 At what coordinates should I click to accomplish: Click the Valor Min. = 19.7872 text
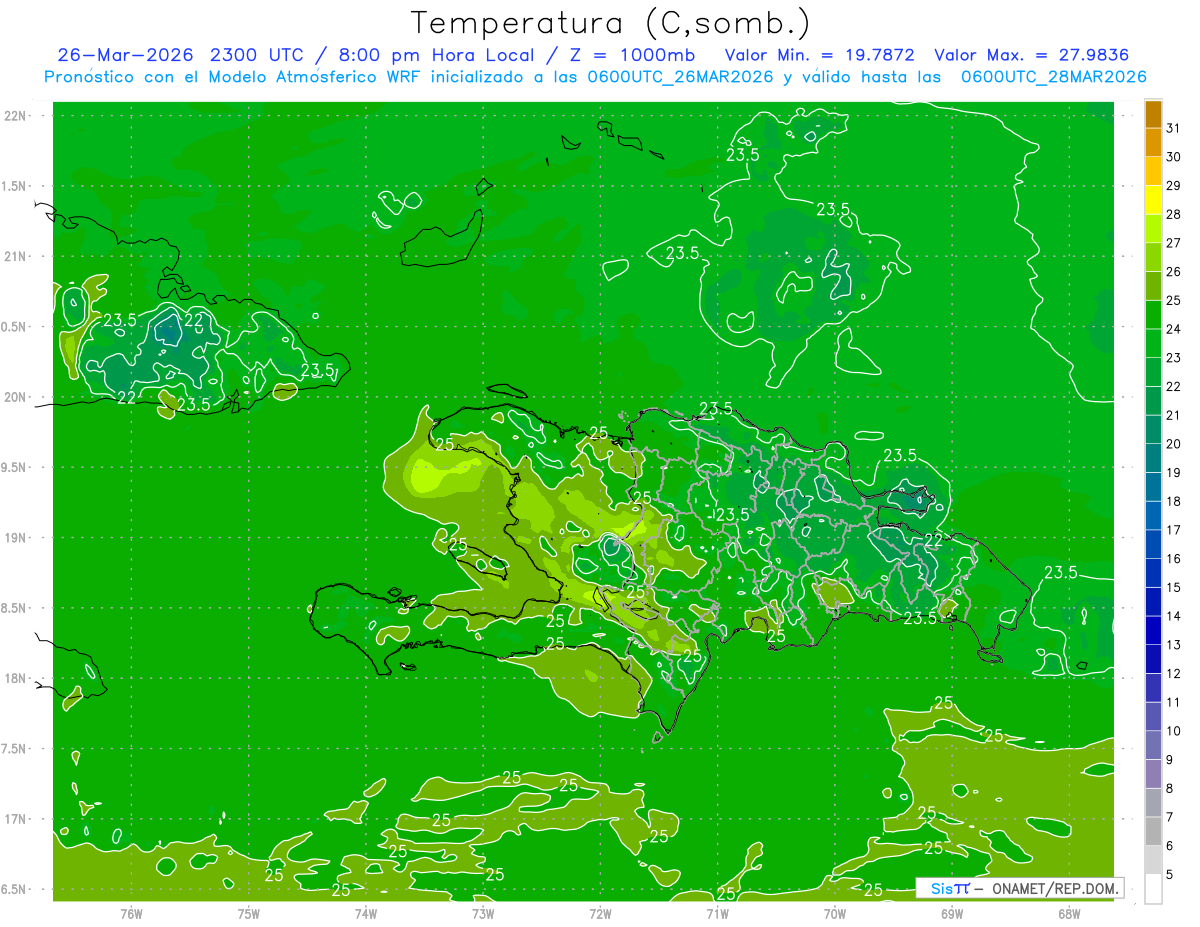click(x=821, y=54)
